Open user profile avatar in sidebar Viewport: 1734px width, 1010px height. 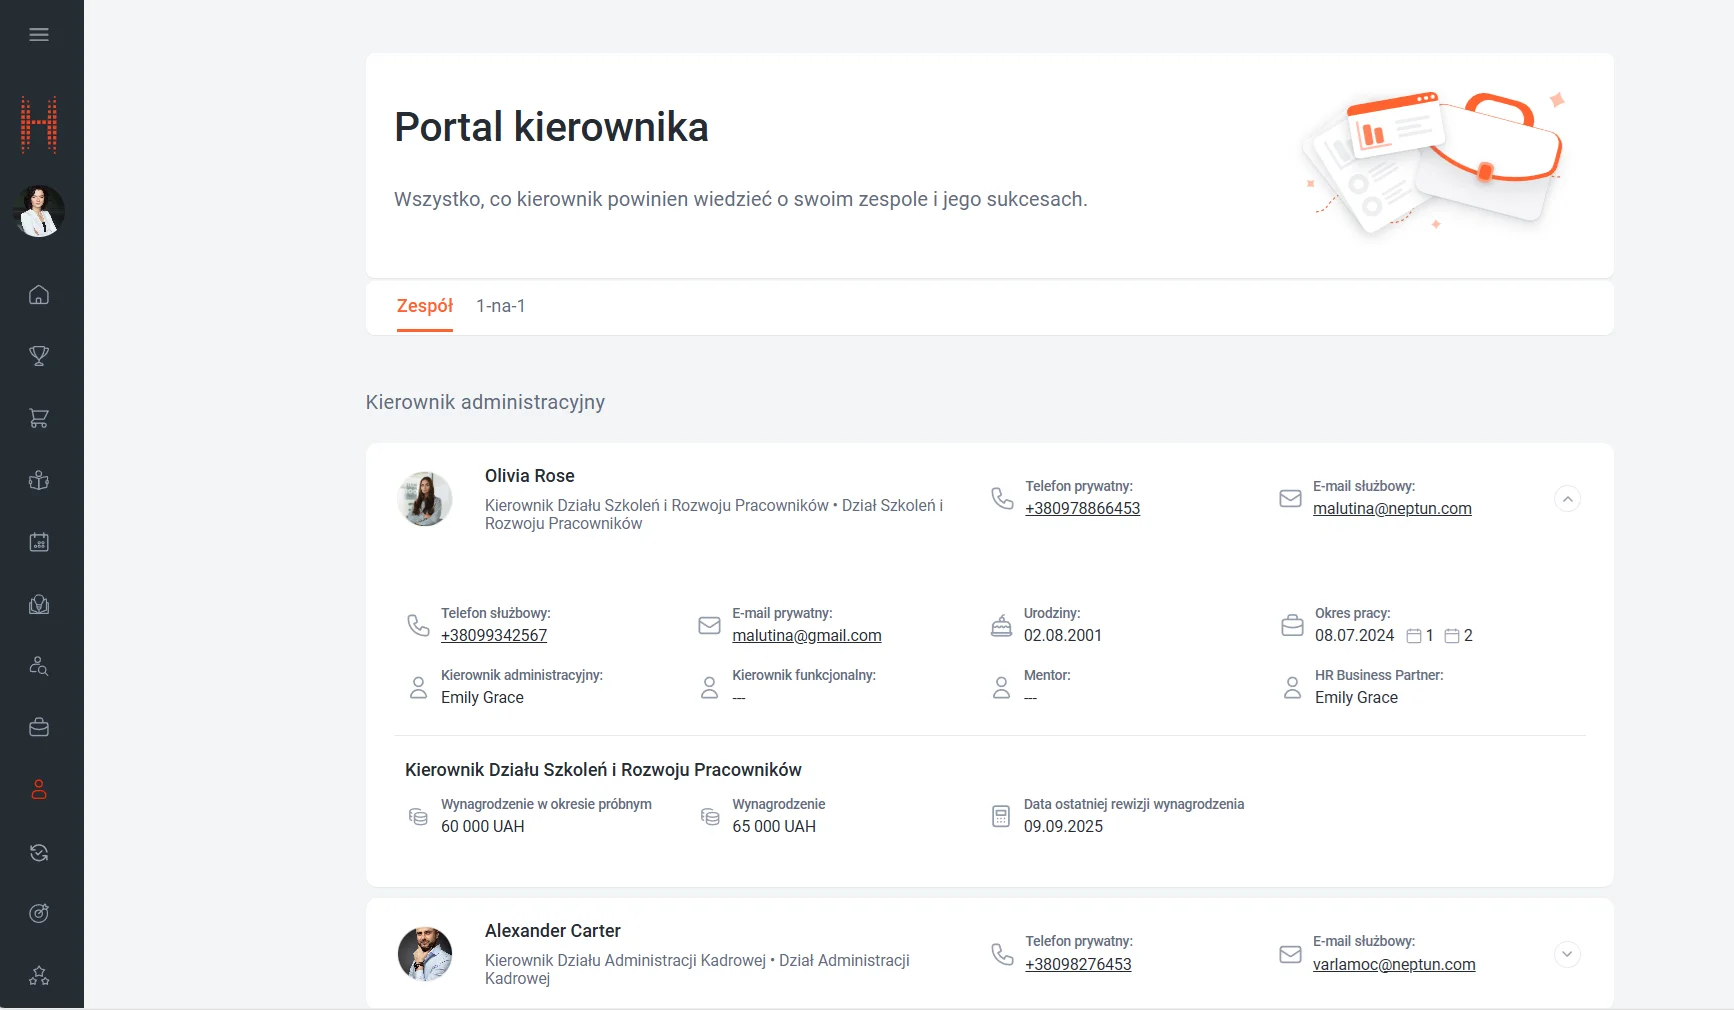click(x=39, y=211)
